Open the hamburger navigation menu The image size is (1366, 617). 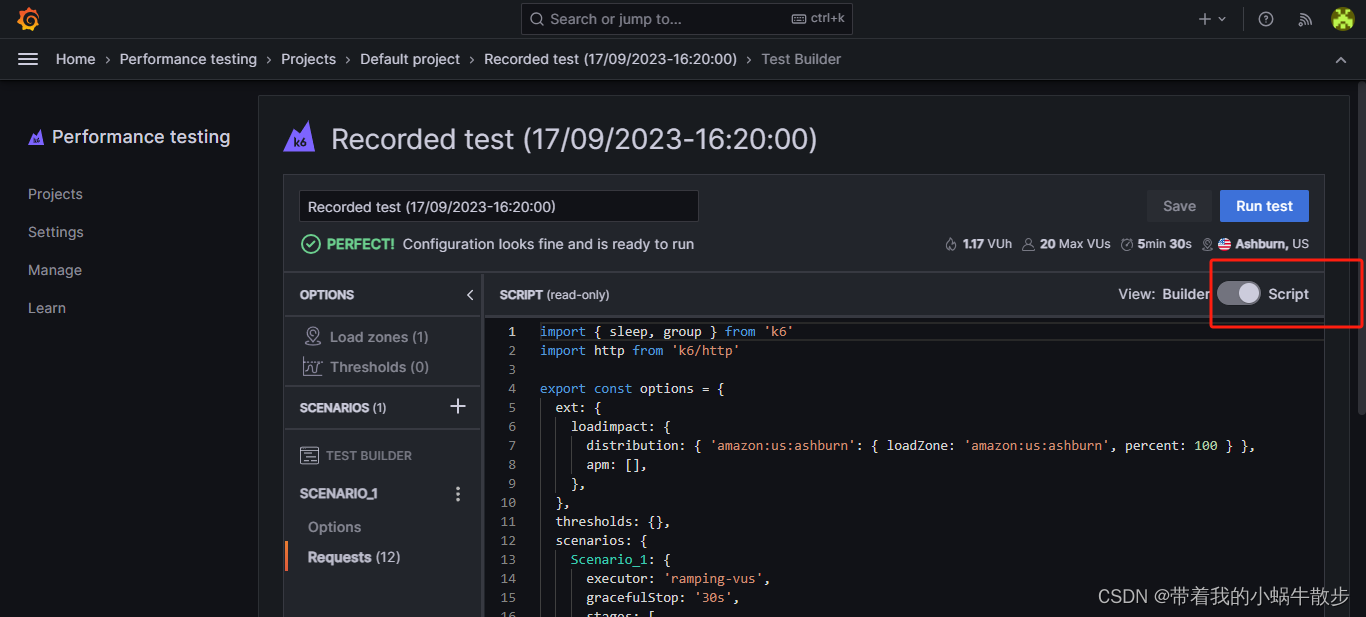pos(28,59)
